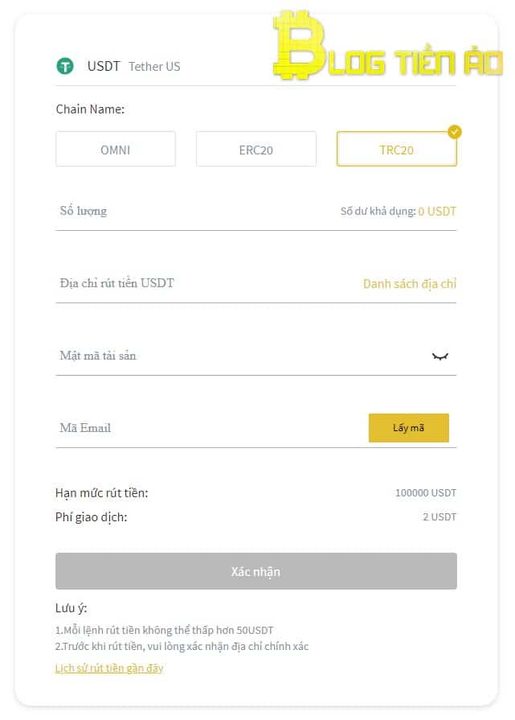Click the Tether US coin name
Image resolution: width=515 pixels, height=720 pixels.
coord(154,67)
